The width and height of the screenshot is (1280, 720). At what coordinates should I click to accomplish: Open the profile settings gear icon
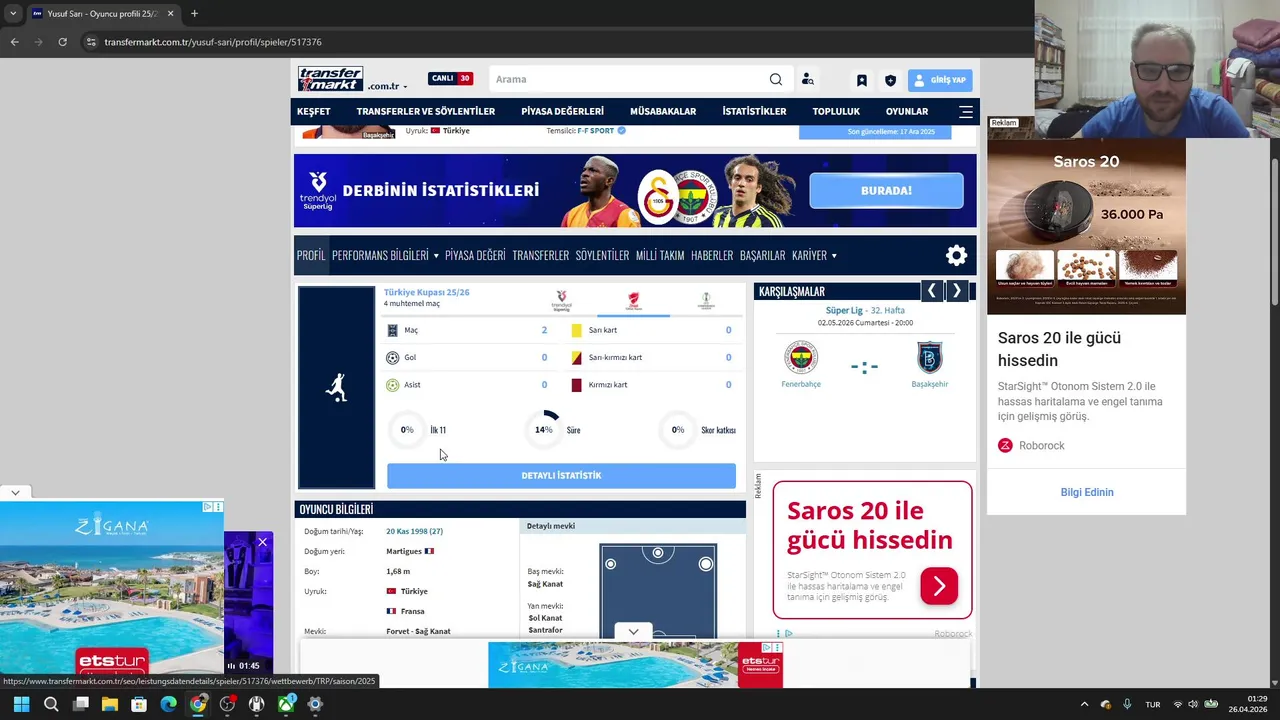(x=957, y=255)
